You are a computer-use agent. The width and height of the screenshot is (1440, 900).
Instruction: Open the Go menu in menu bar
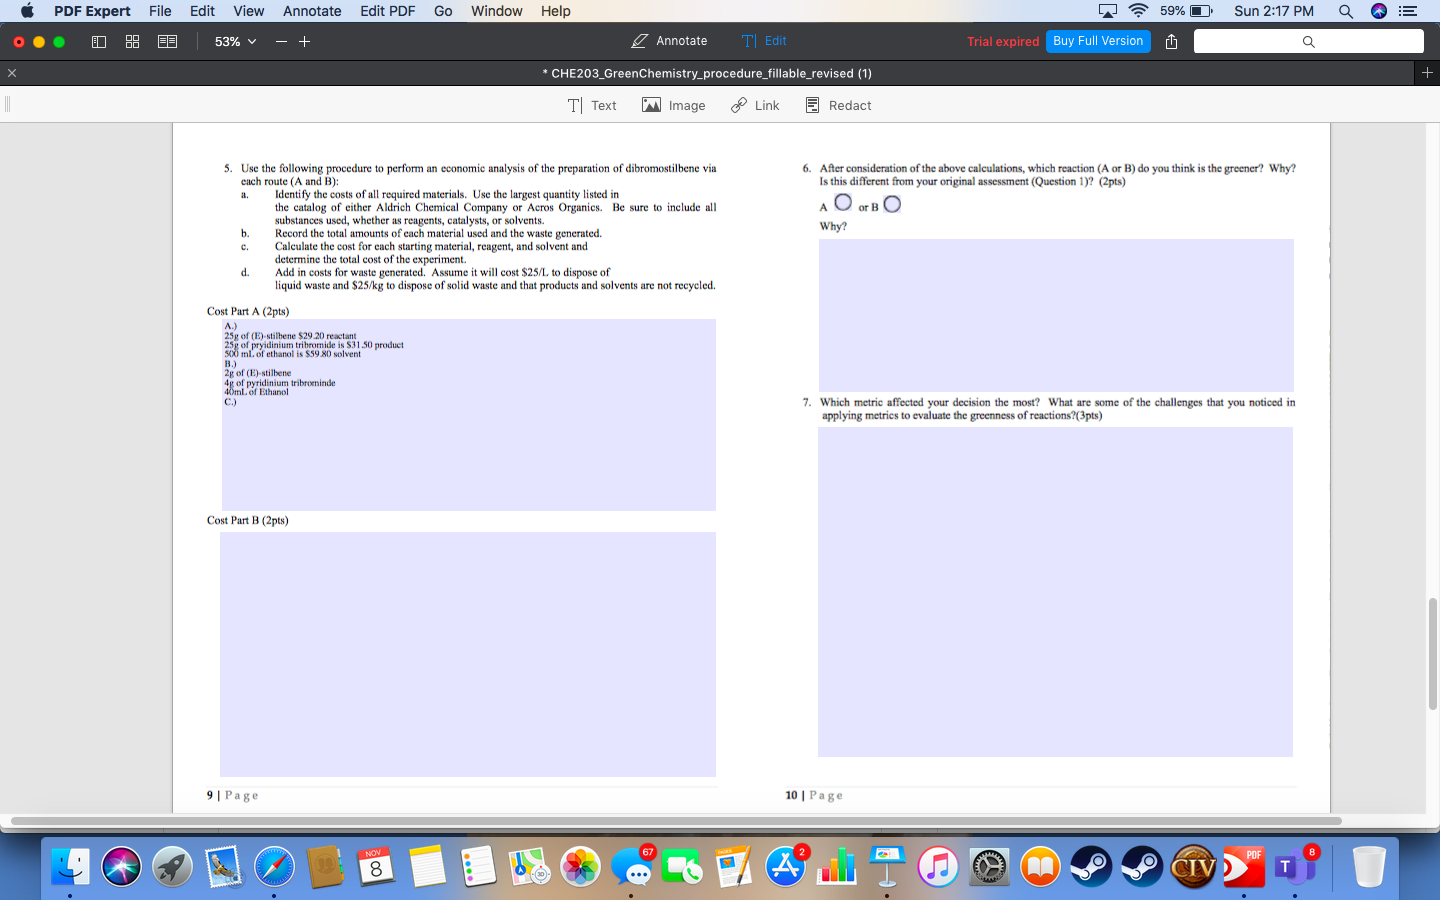pyautogui.click(x=442, y=11)
